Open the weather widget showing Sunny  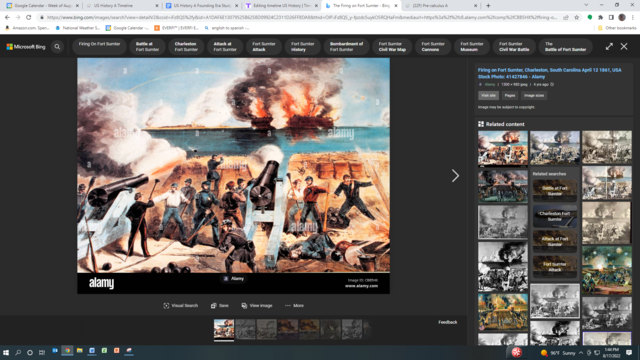click(558, 353)
